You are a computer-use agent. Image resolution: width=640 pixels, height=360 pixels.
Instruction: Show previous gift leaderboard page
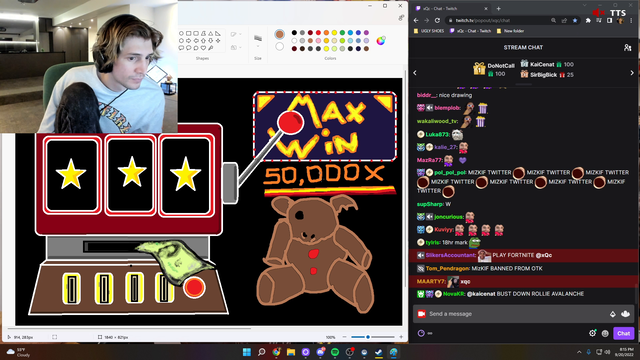(x=415, y=73)
